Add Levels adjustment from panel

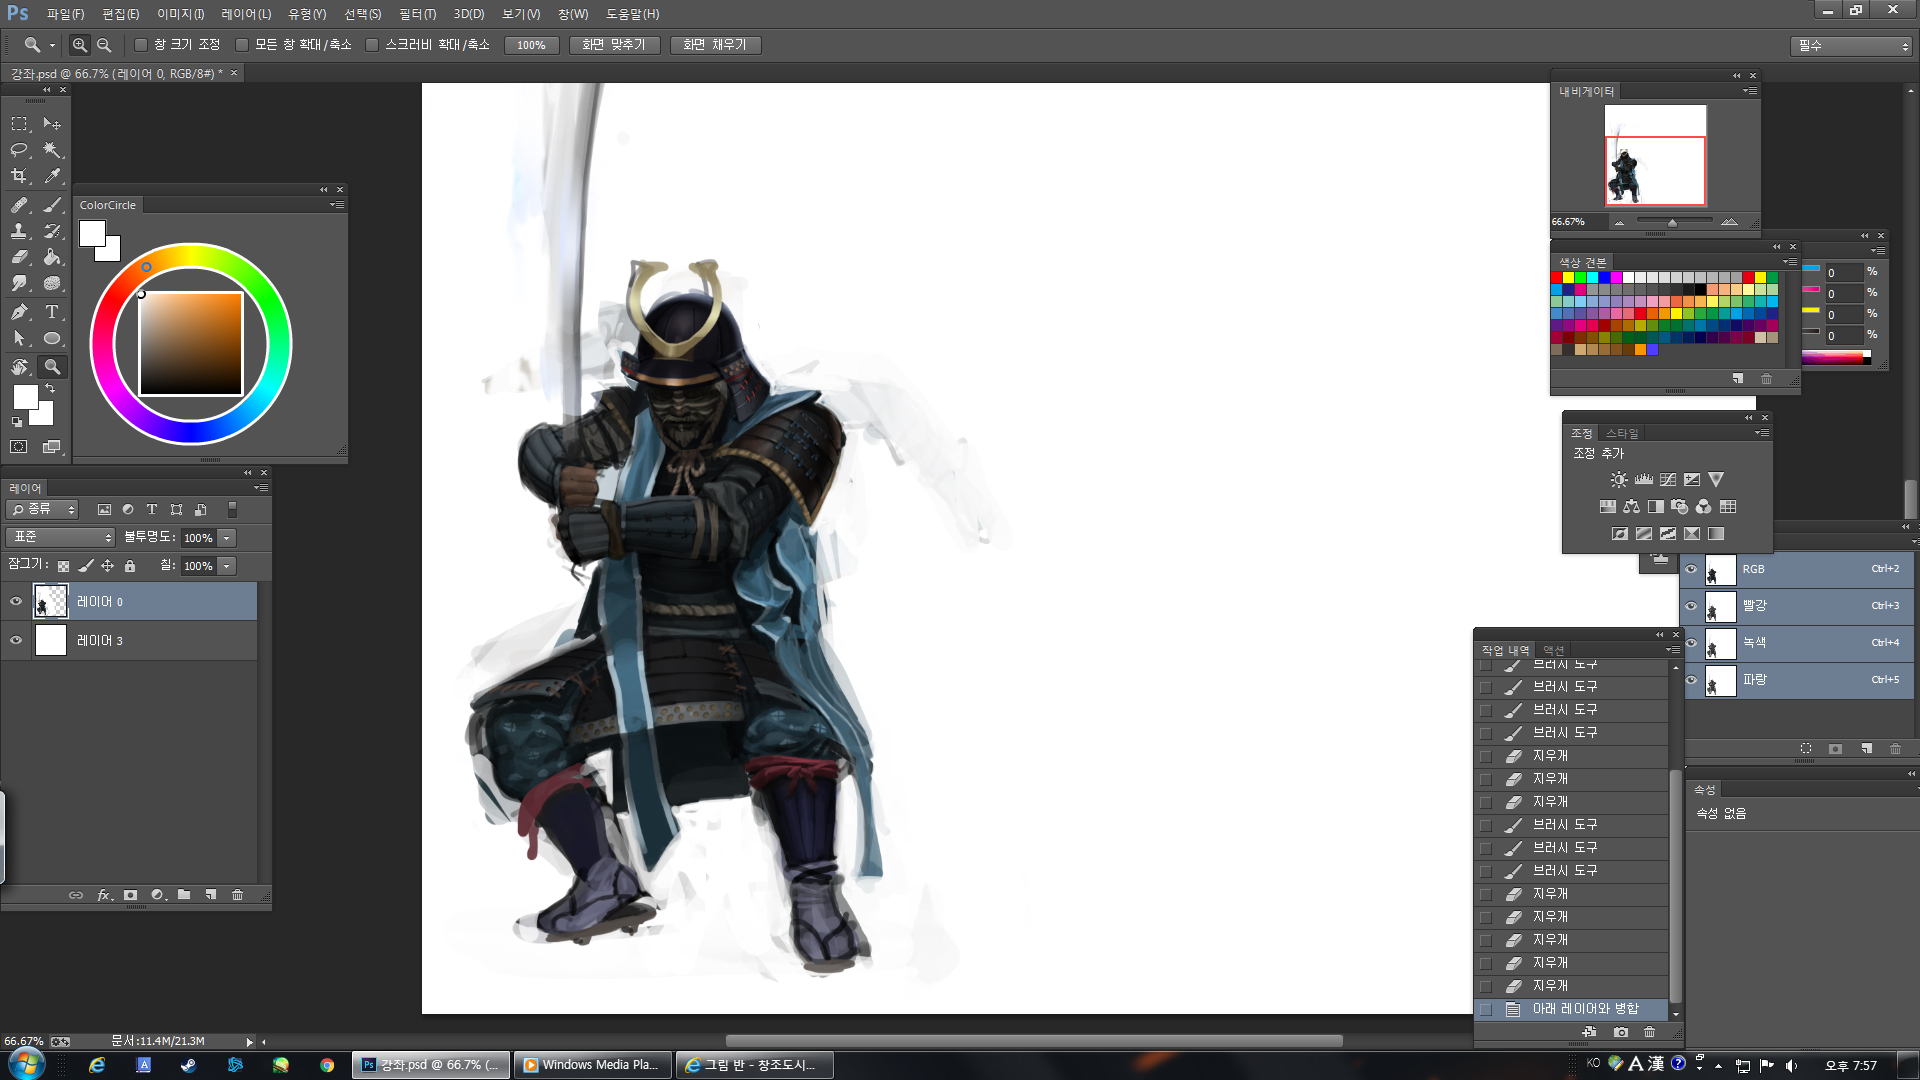pyautogui.click(x=1643, y=480)
